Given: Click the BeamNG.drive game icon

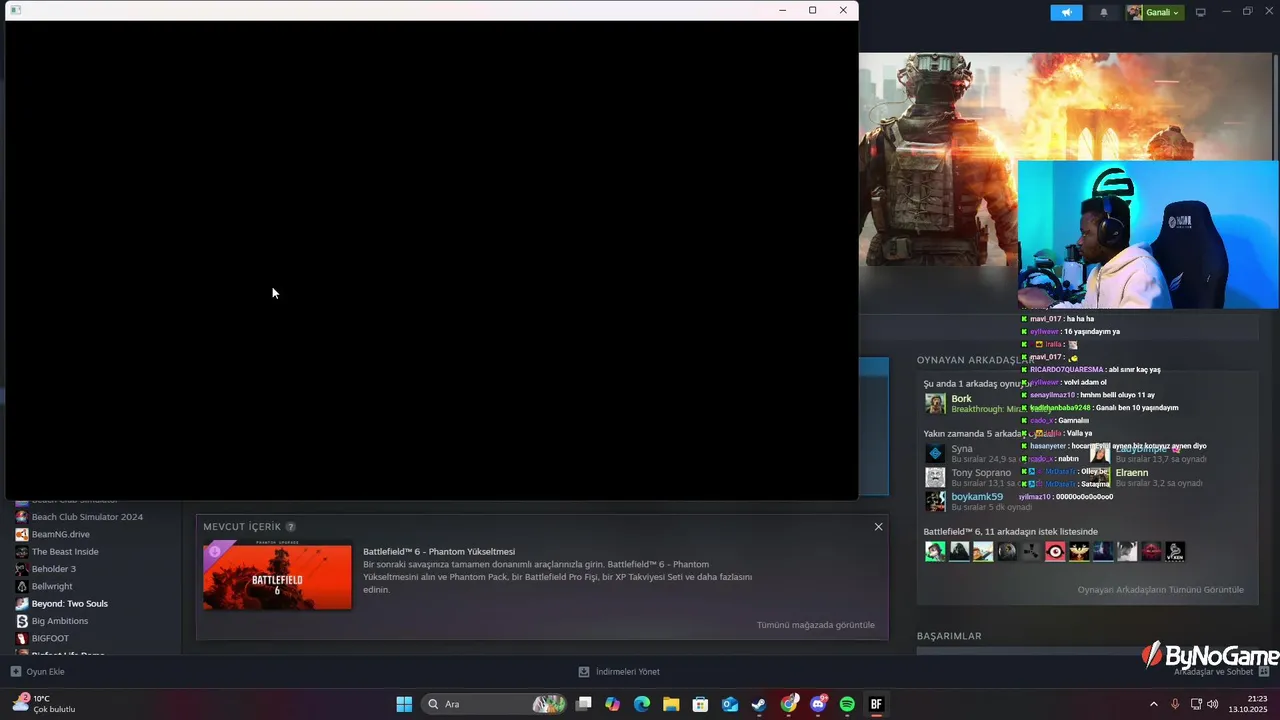Looking at the screenshot, I should pos(22,534).
